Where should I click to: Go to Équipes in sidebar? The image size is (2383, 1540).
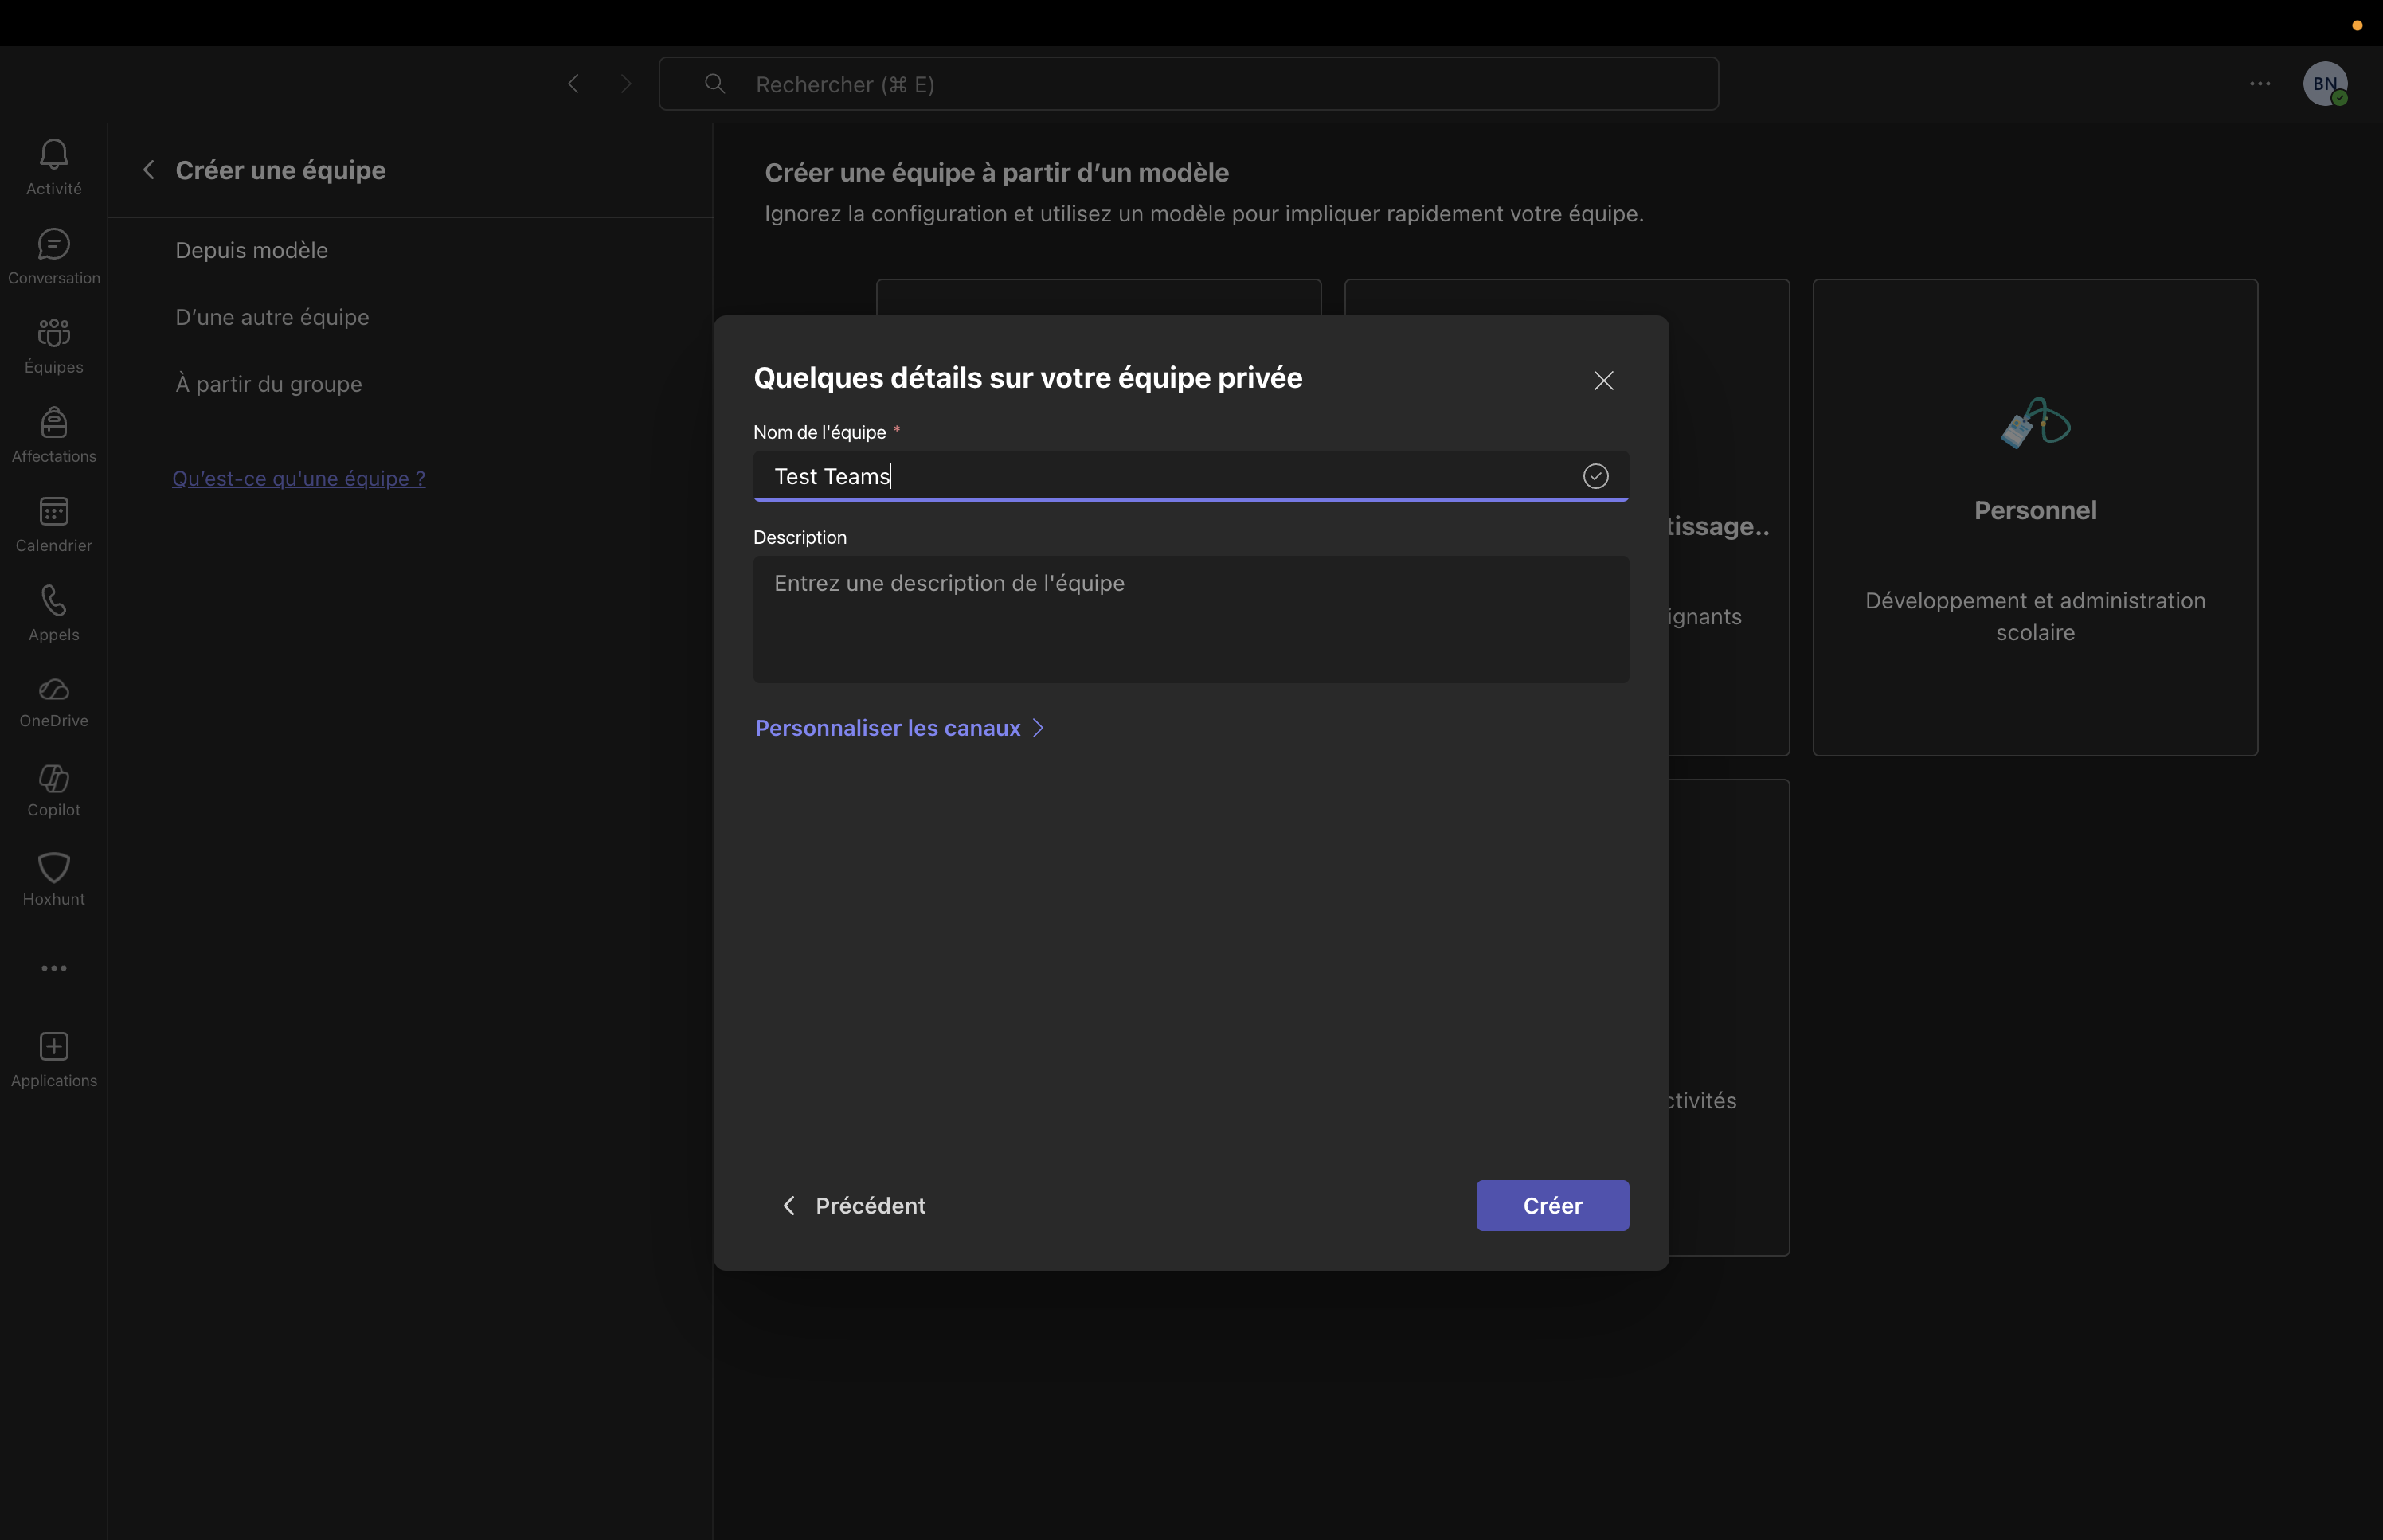[54, 345]
